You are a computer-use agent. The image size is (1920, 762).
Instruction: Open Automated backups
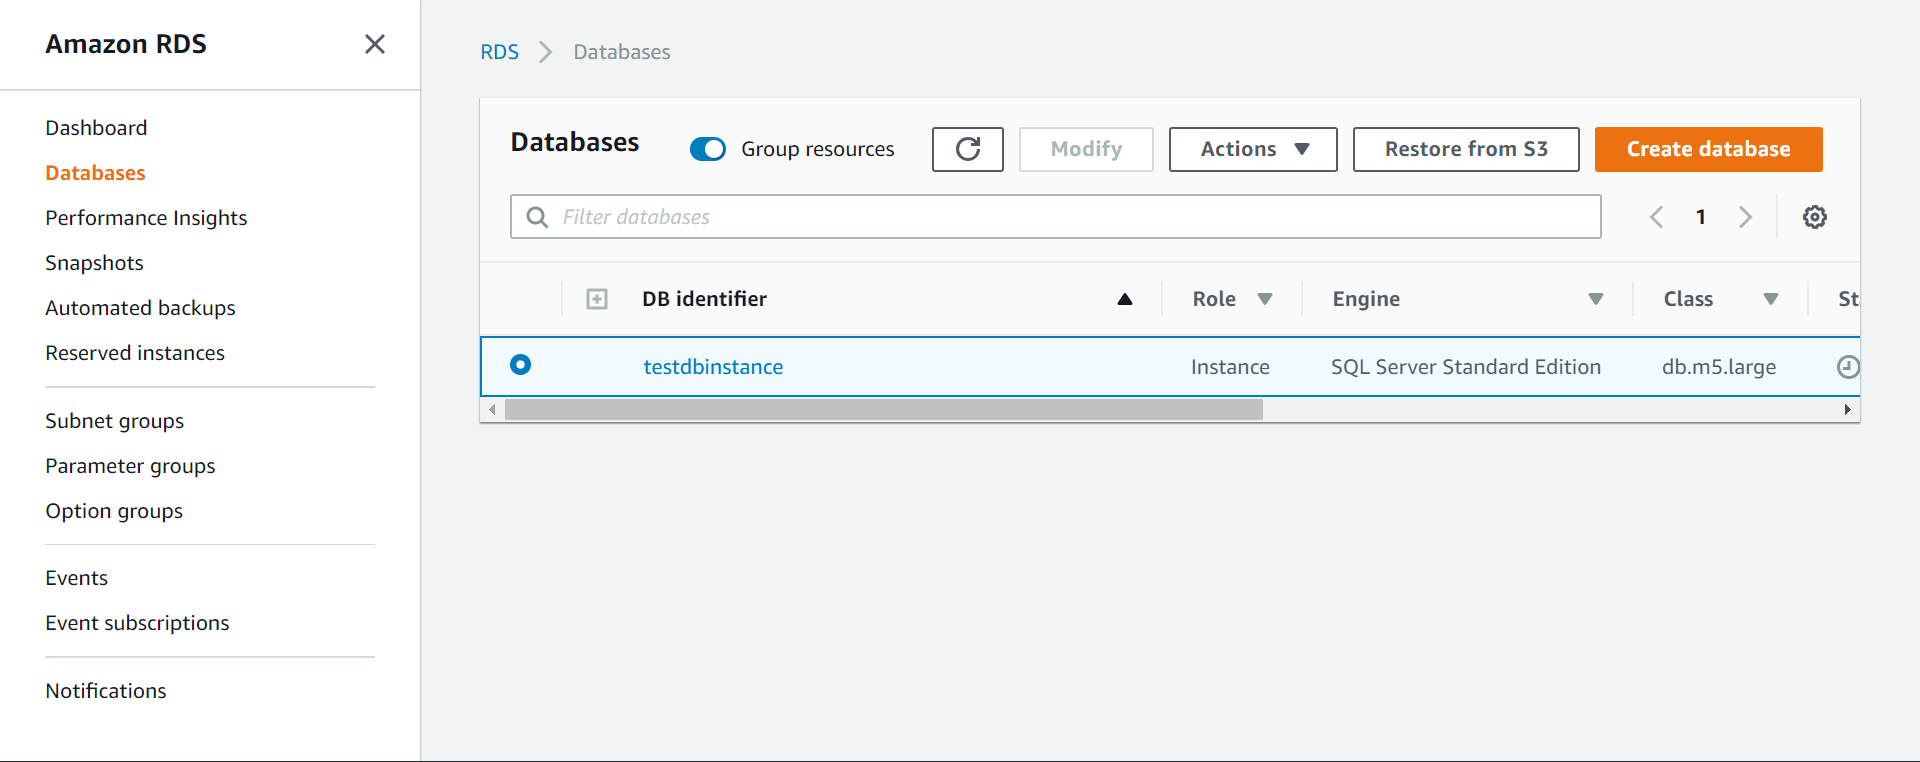140,308
